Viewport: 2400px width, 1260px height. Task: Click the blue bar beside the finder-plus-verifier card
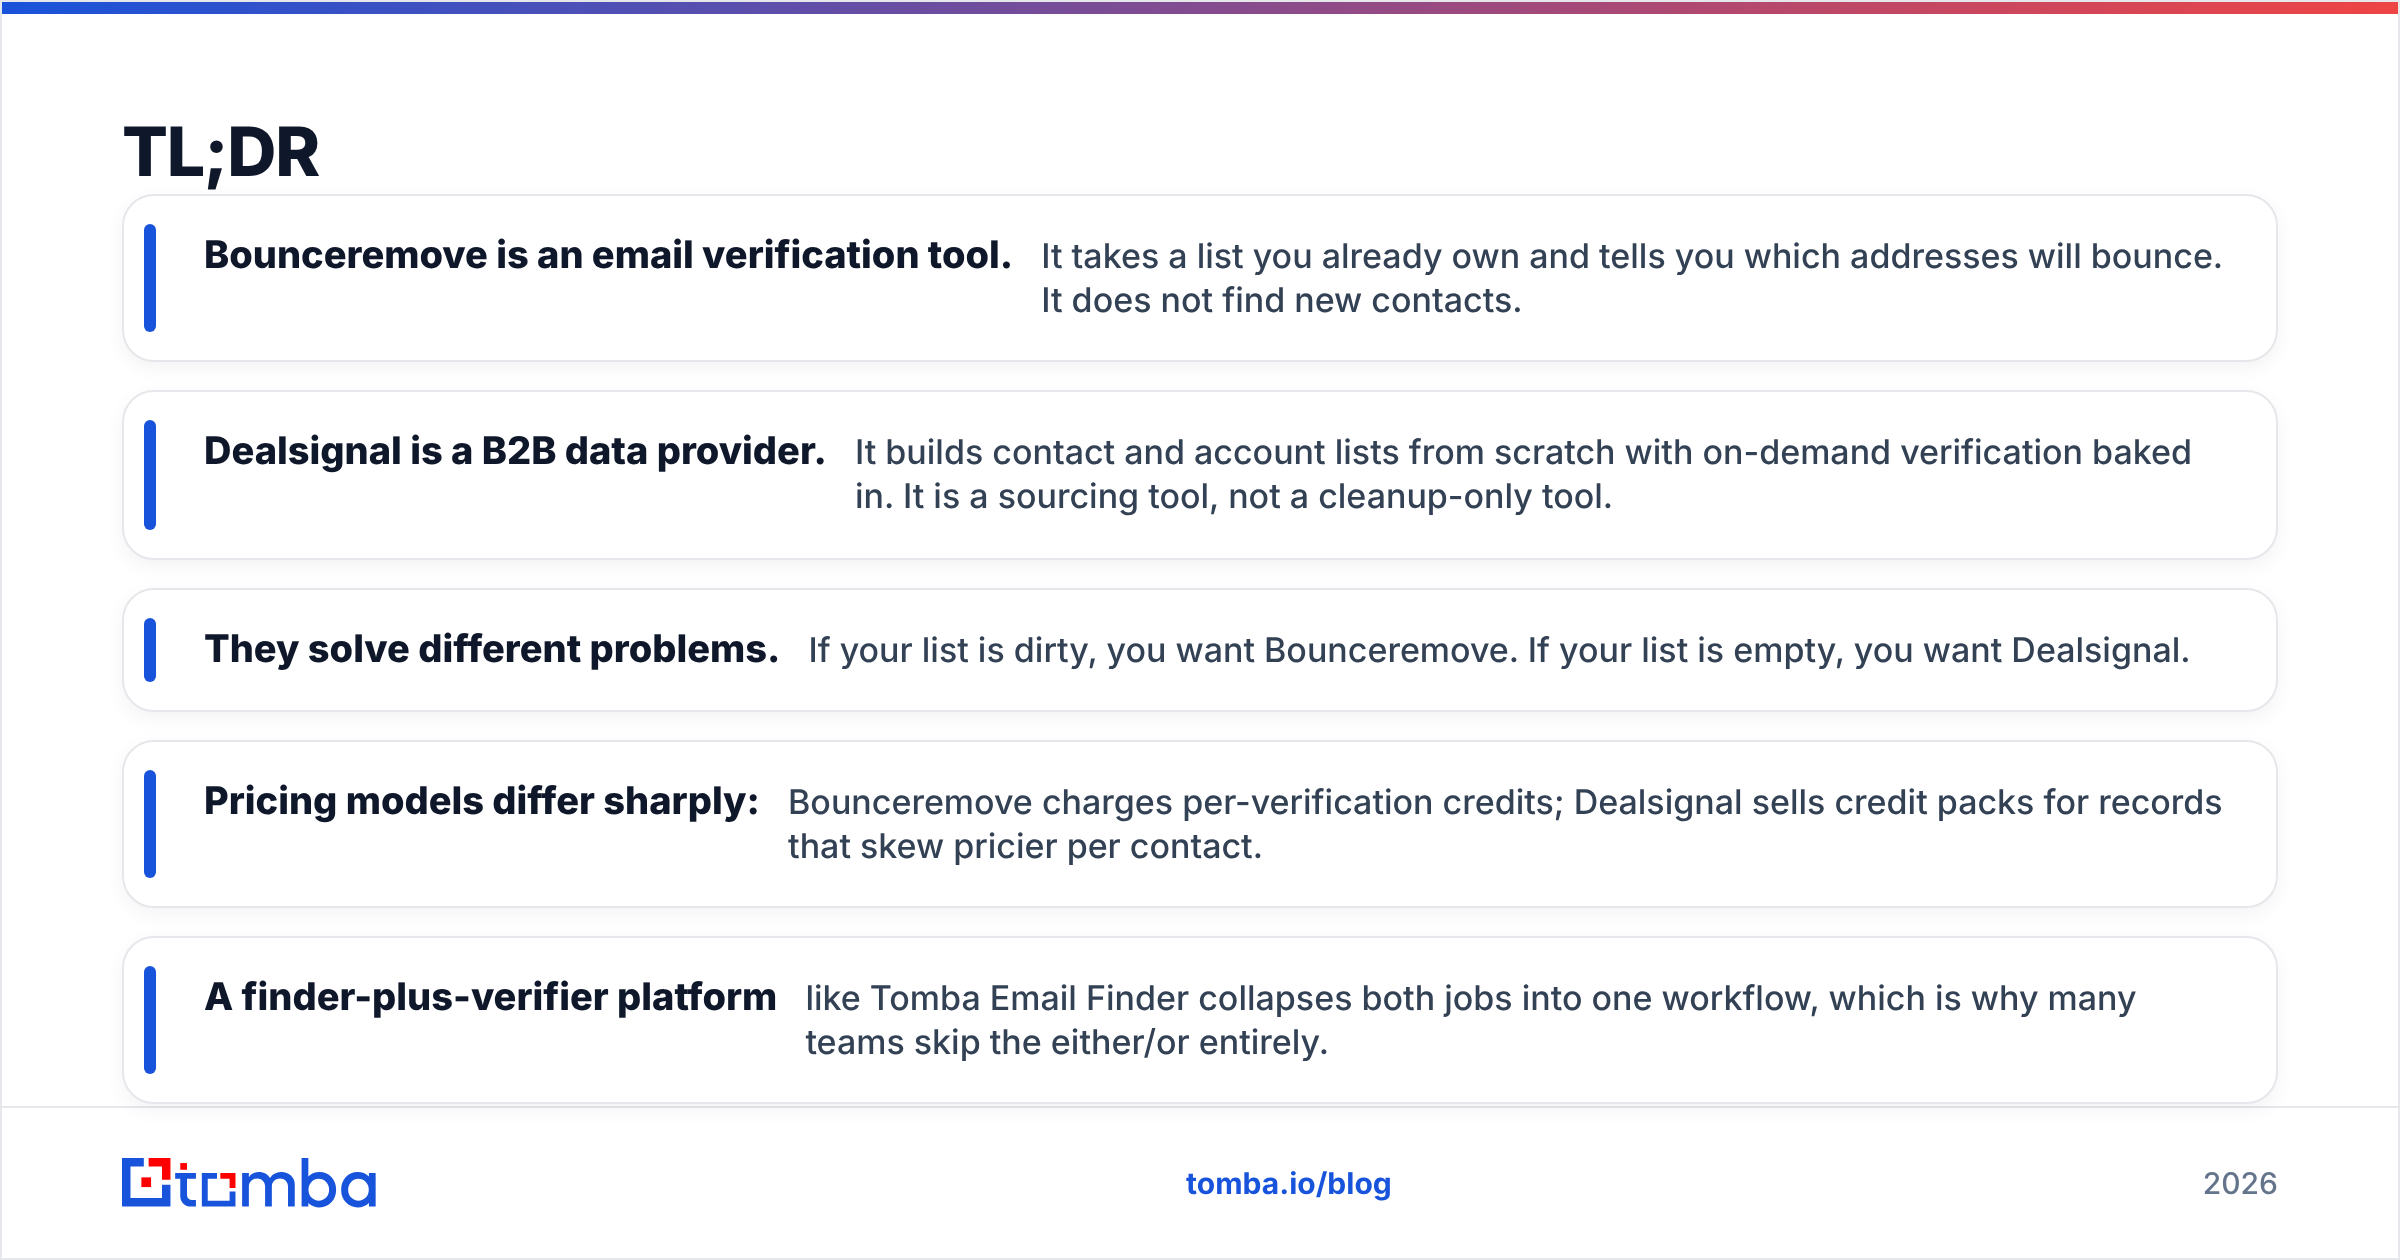pos(150,1020)
